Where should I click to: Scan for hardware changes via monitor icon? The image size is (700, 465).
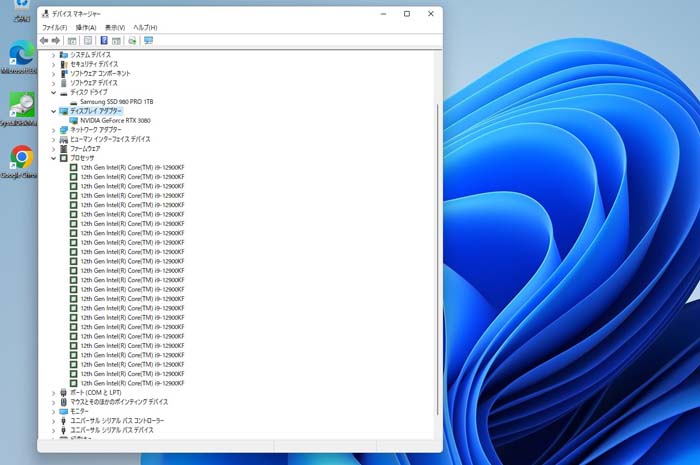pos(148,41)
